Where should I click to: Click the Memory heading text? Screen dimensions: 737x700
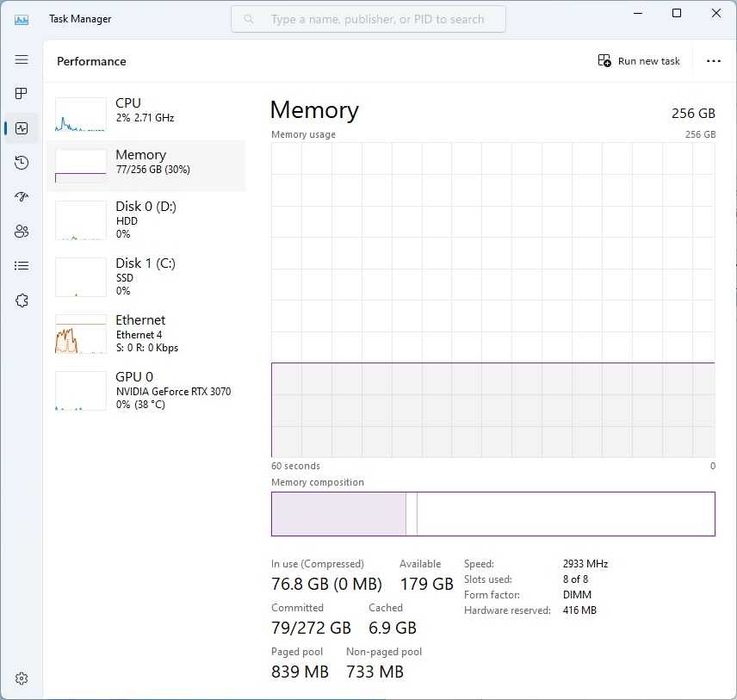[x=314, y=110]
